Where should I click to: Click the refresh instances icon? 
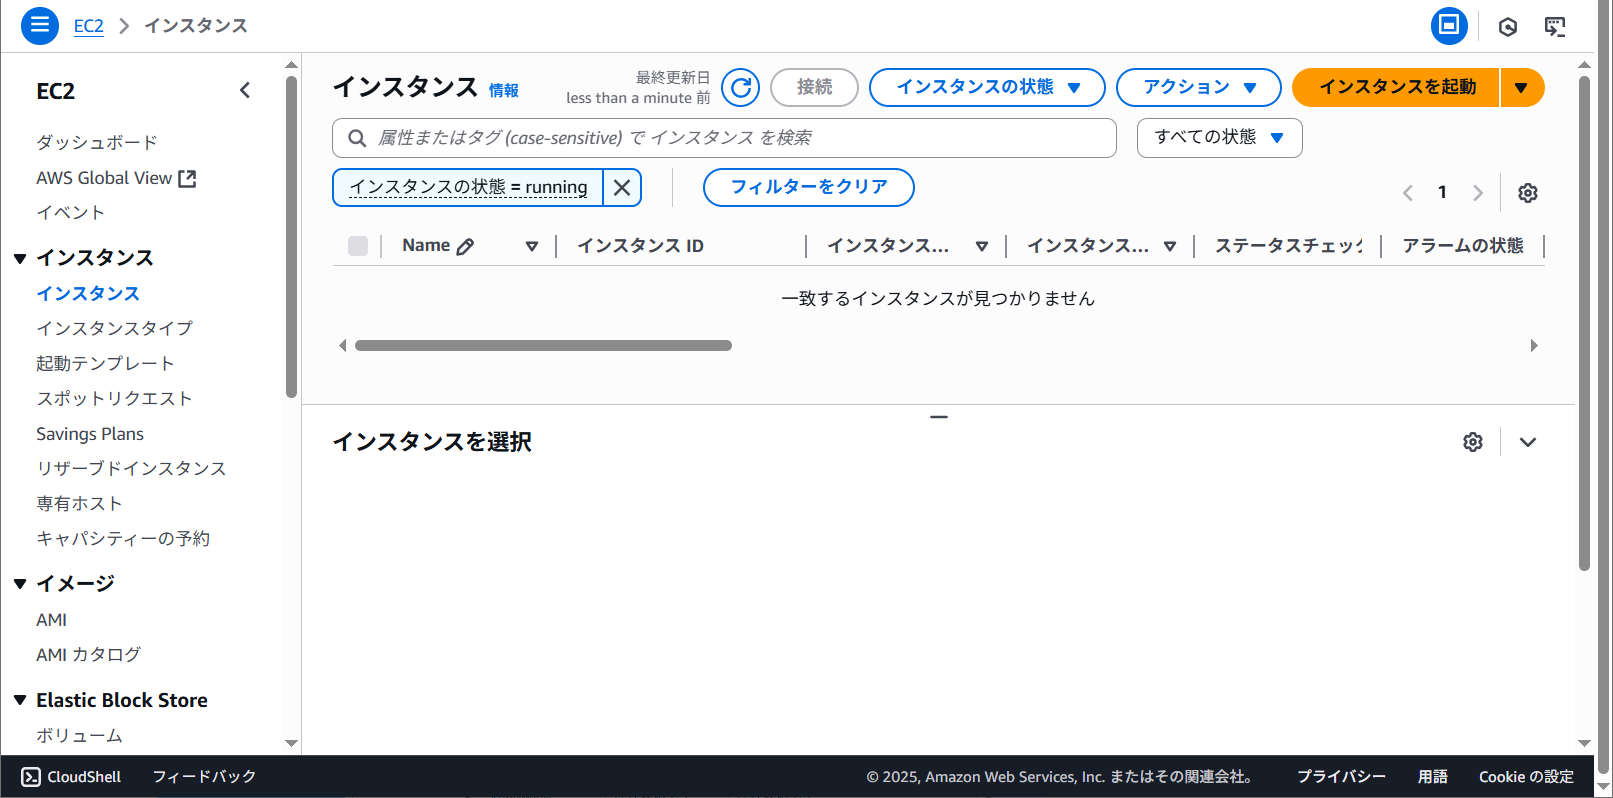point(740,88)
